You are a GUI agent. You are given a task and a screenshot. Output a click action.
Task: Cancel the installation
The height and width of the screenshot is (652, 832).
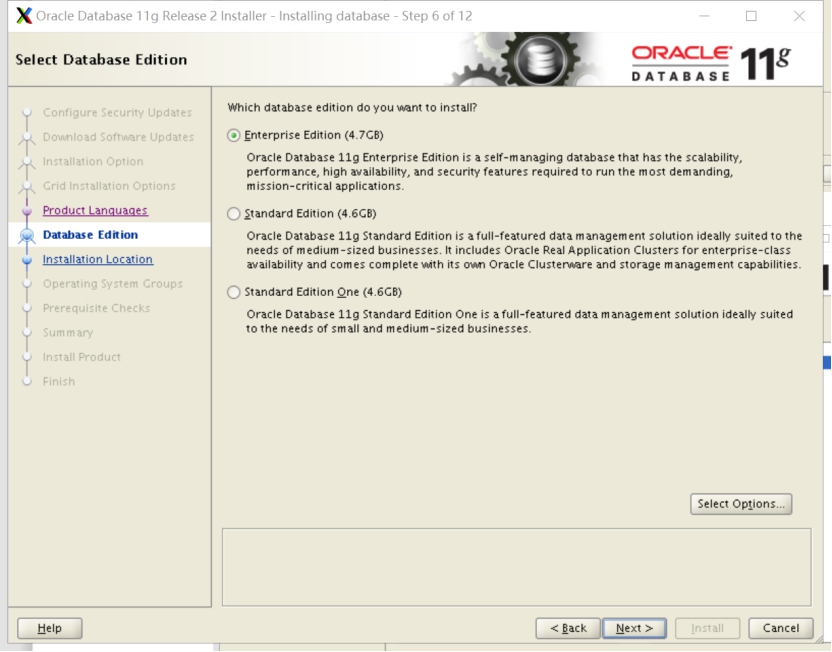[781, 628]
